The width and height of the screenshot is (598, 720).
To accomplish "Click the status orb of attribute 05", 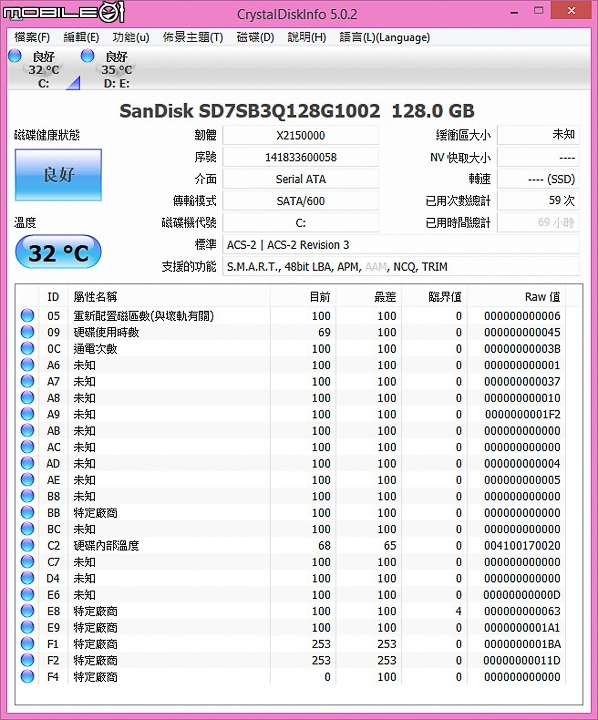I will tap(28, 315).
